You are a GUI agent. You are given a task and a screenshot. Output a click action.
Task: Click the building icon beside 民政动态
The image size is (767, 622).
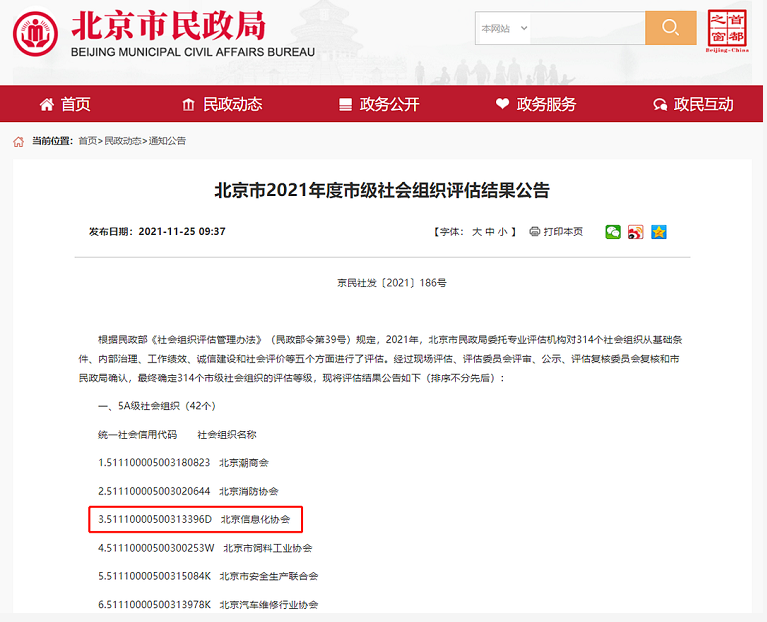point(188,104)
